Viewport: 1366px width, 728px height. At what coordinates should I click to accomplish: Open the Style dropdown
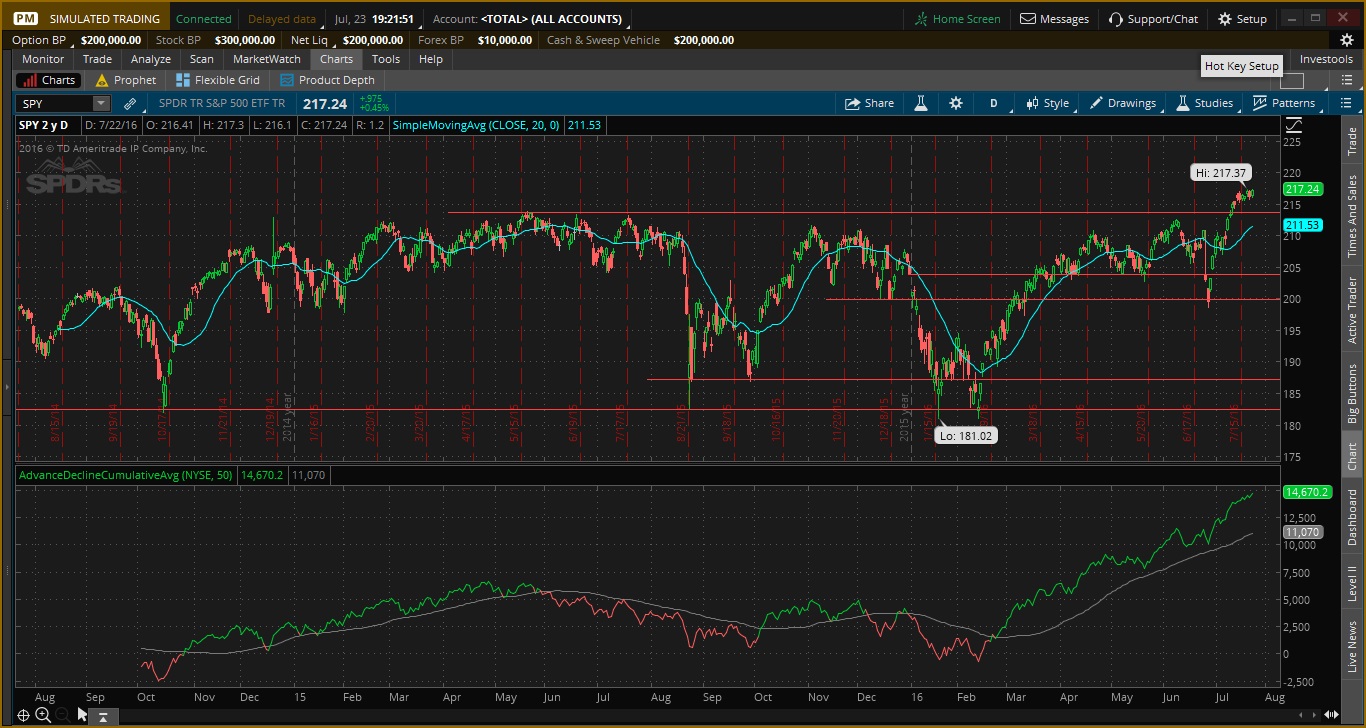[1046, 103]
